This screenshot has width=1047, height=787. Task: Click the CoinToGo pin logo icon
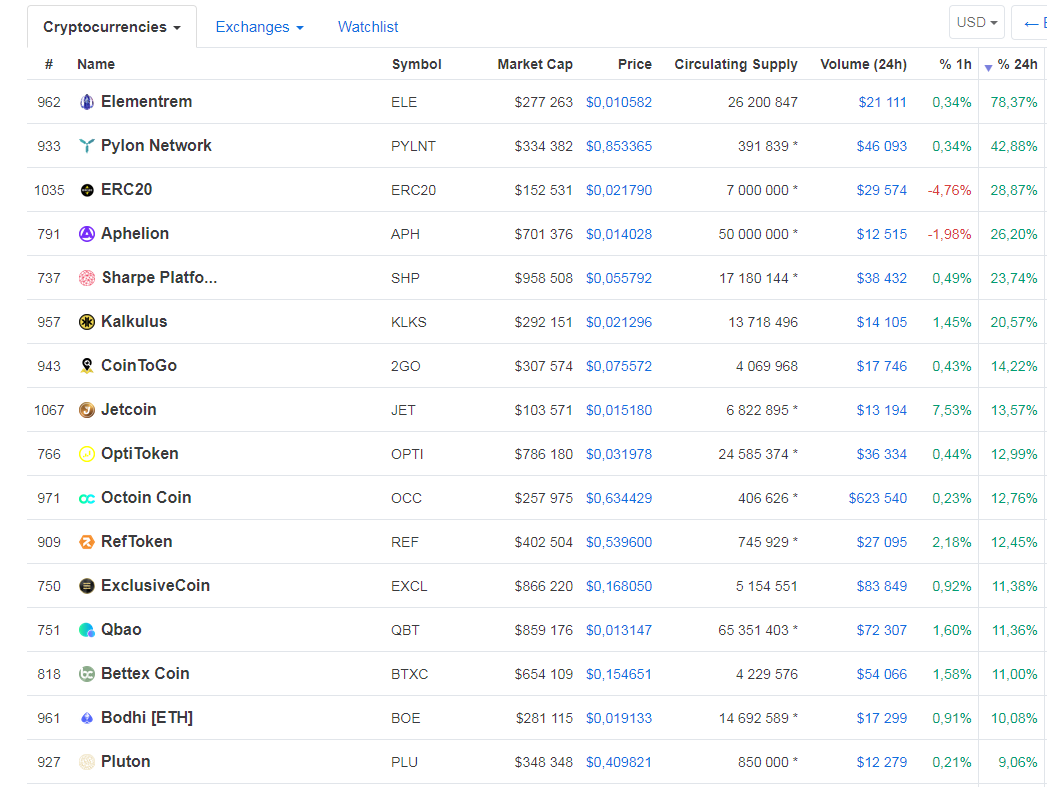pos(87,366)
